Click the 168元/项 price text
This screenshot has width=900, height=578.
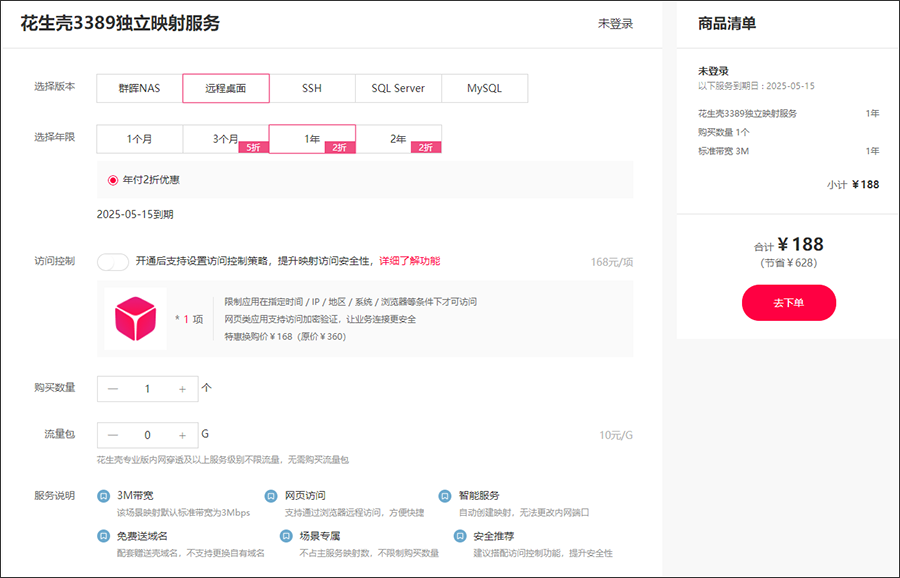coord(612,262)
